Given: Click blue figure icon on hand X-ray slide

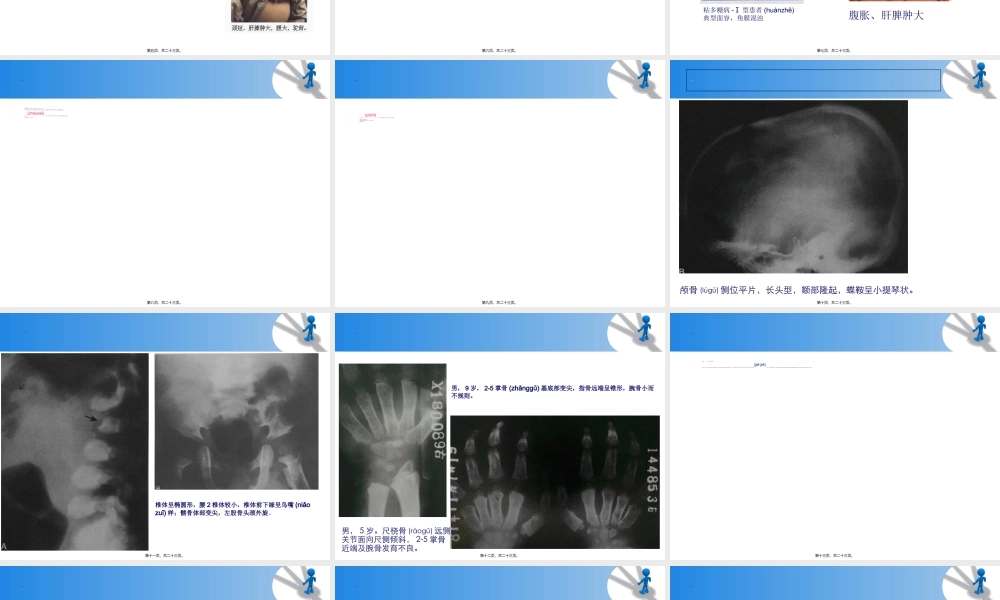Looking at the screenshot, I should [641, 331].
